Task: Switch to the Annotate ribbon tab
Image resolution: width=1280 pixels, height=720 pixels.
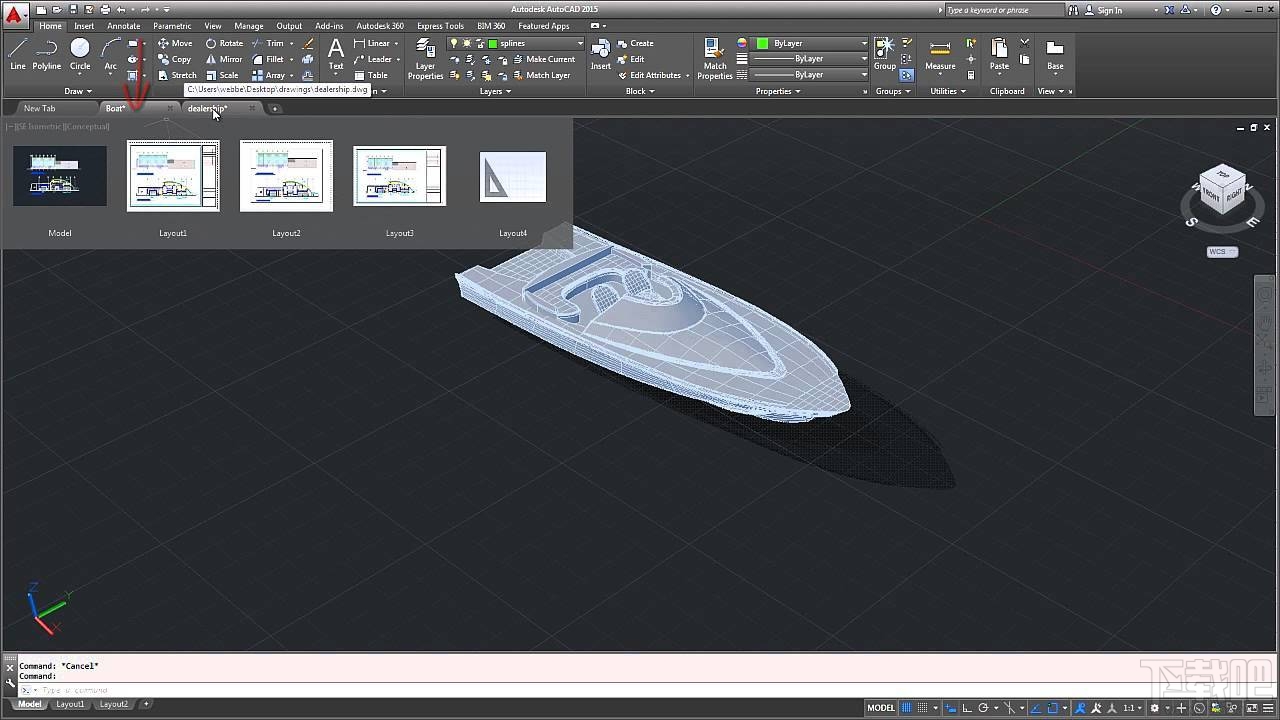Action: (123, 26)
